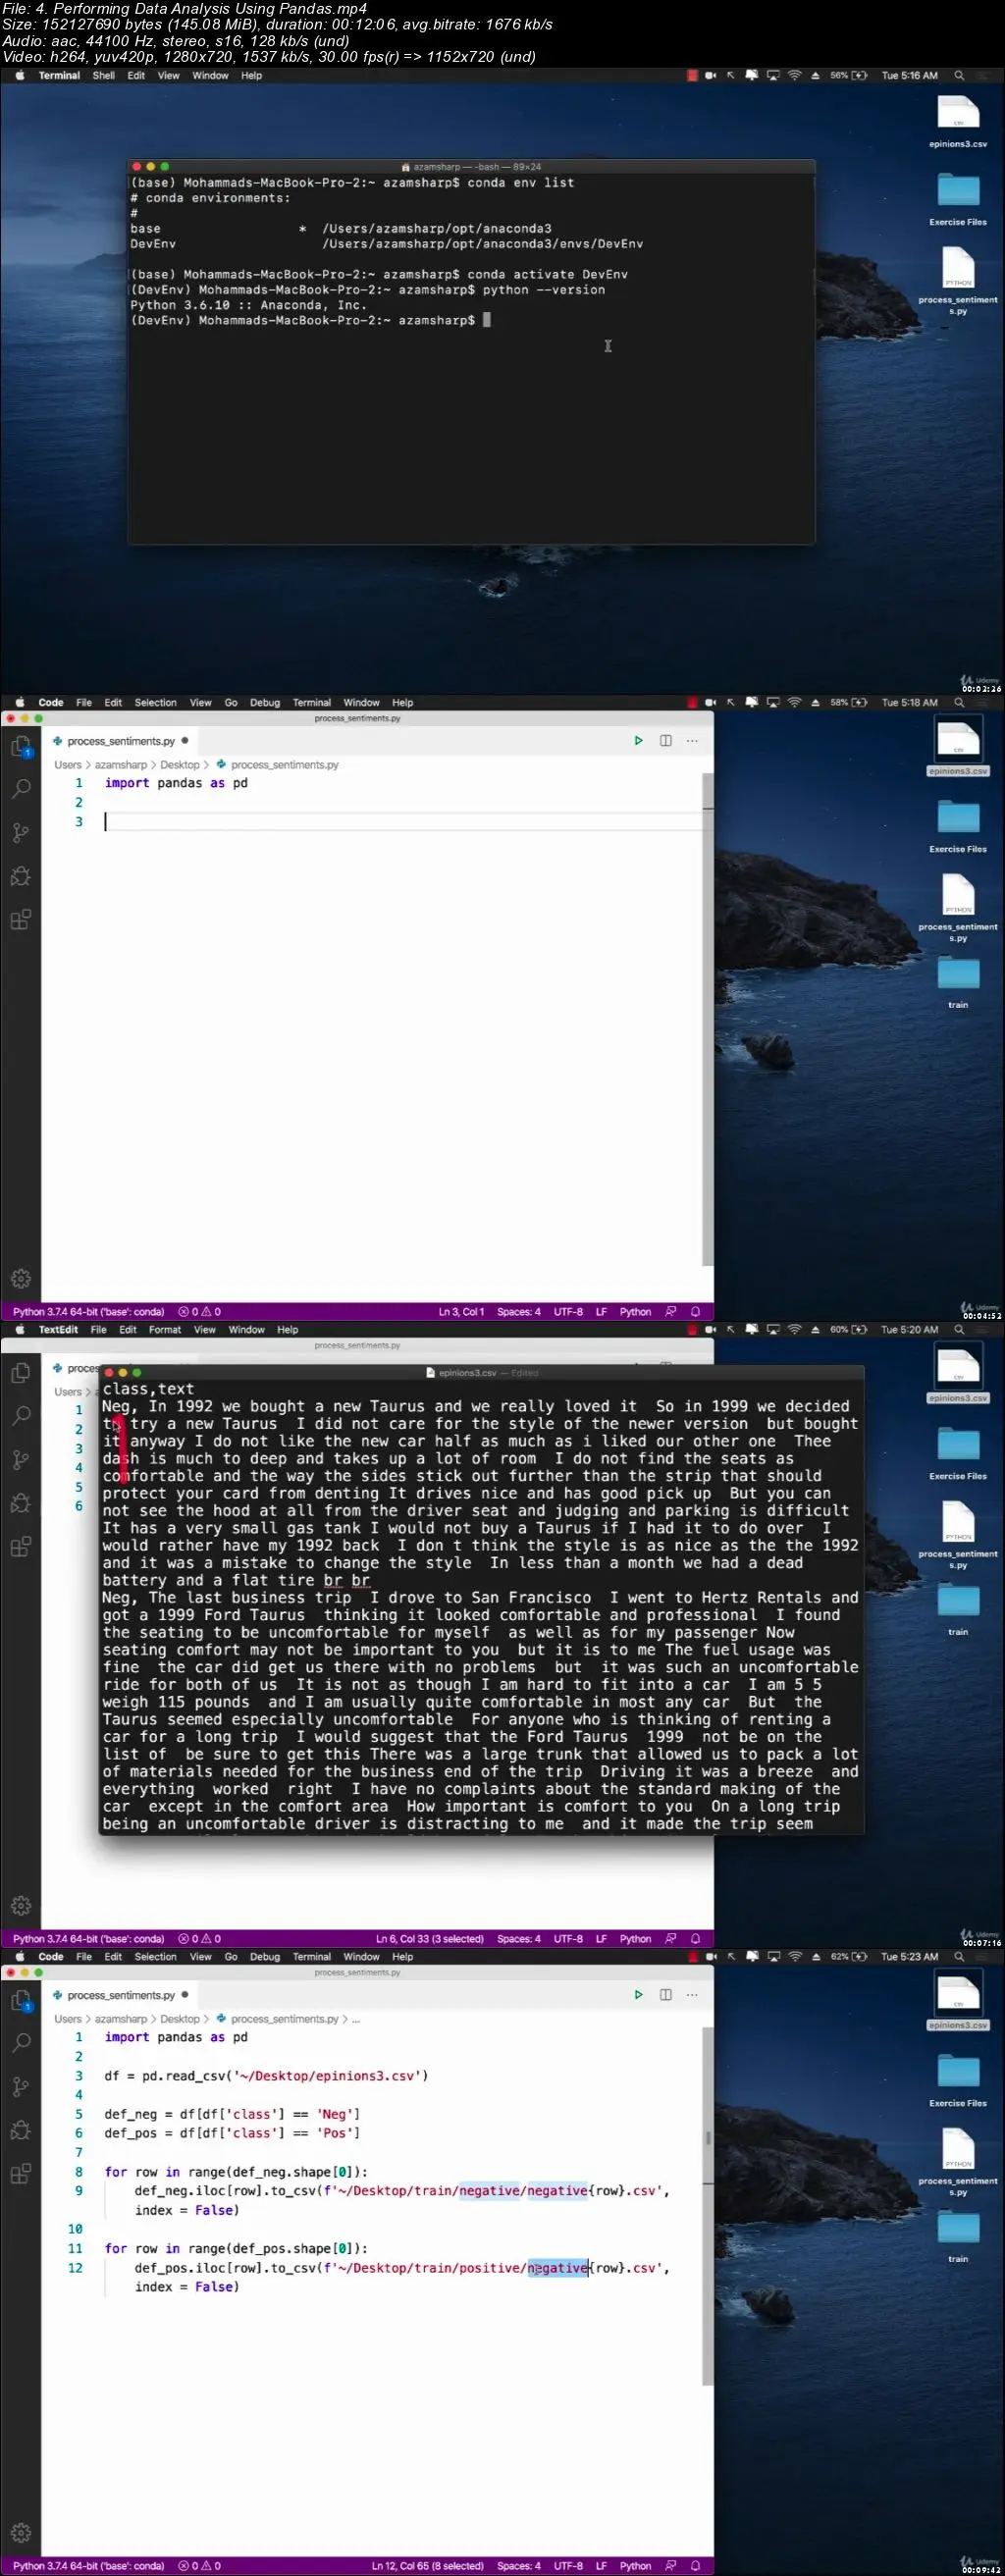Screen dimensions: 1005x2576
Task: Click the 'UTF-8' encoding in the 5:23 AM status bar
Action: [x=568, y=2566]
